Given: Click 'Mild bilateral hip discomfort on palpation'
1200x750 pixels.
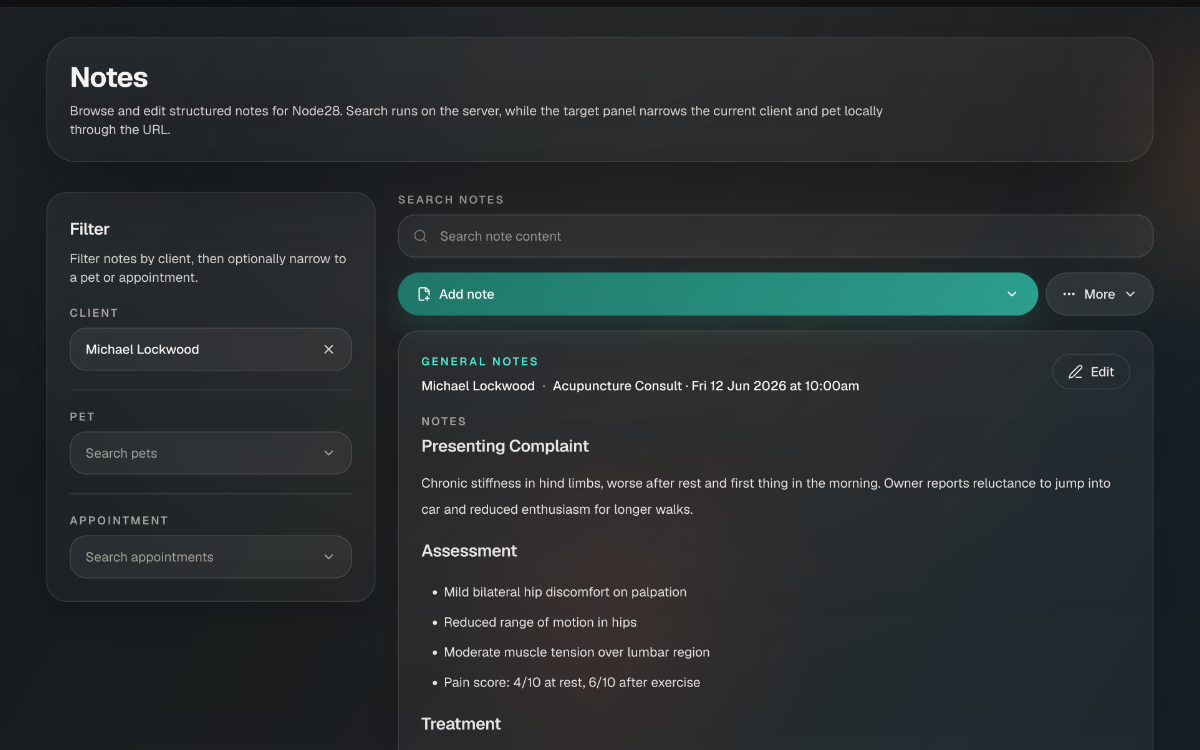Looking at the screenshot, I should pos(565,592).
